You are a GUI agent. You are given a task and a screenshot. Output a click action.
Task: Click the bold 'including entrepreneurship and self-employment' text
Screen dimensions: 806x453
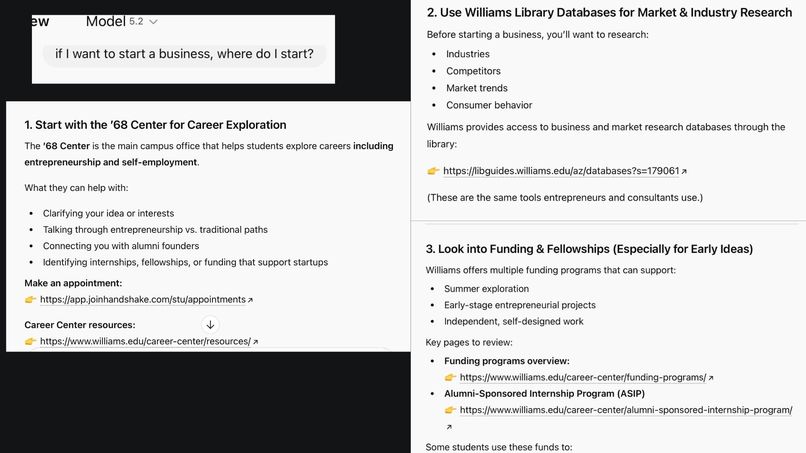point(209,154)
